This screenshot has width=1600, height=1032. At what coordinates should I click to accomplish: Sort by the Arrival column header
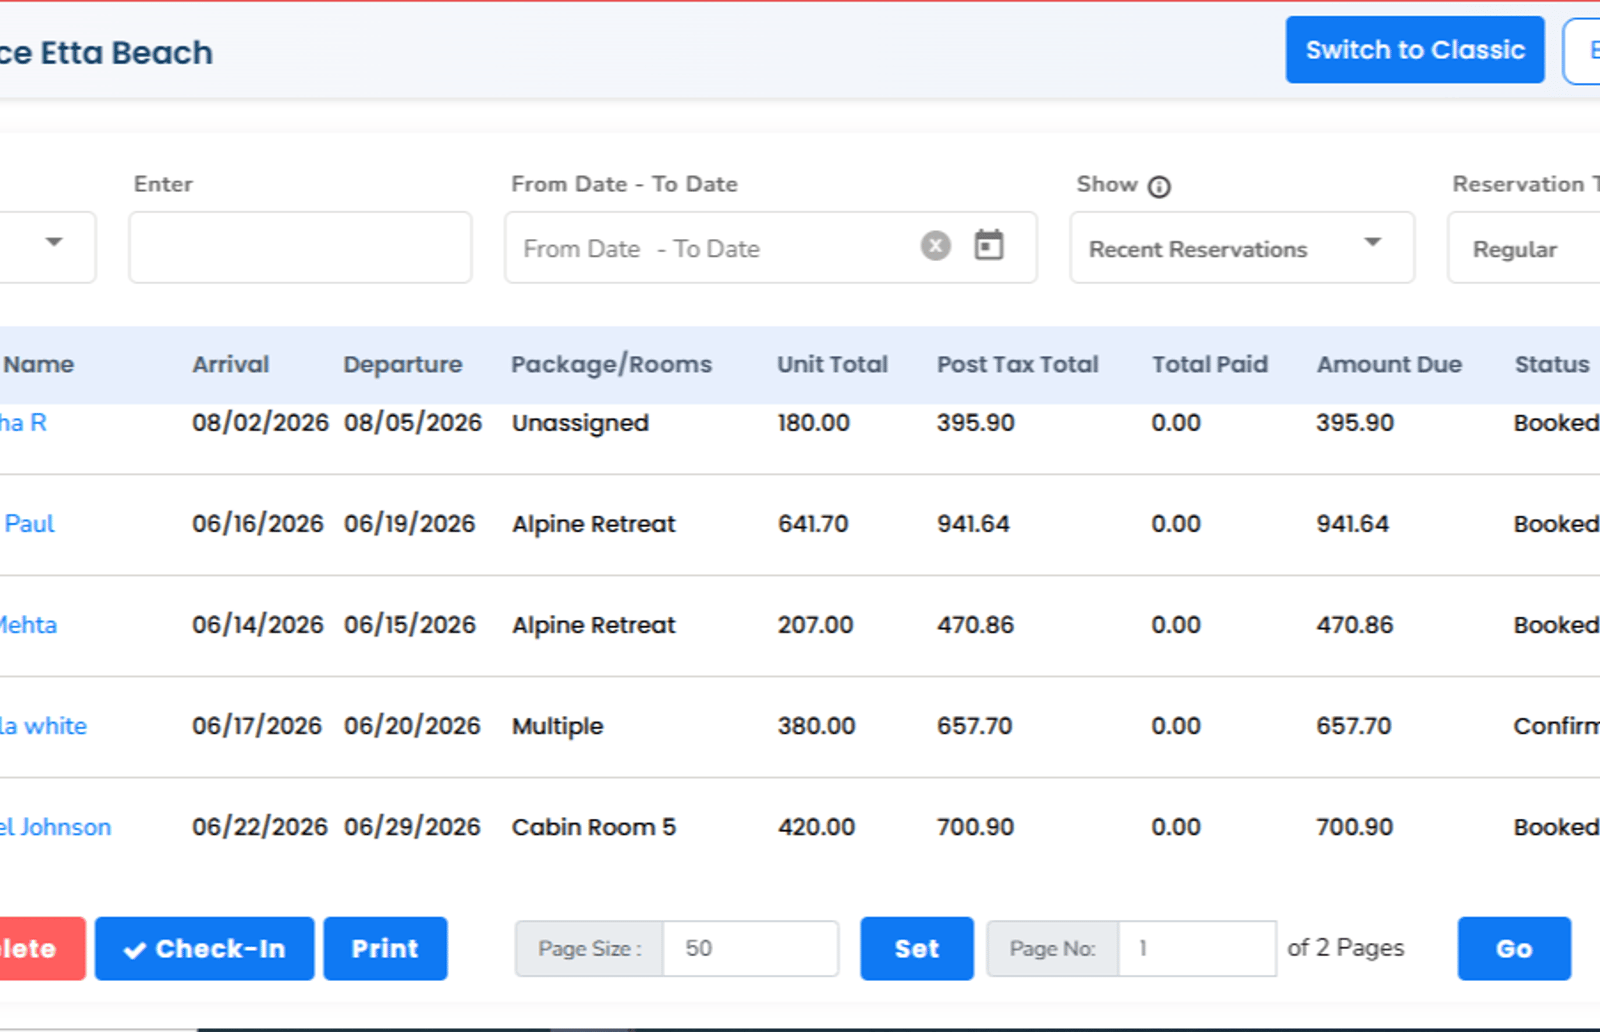coord(231,364)
